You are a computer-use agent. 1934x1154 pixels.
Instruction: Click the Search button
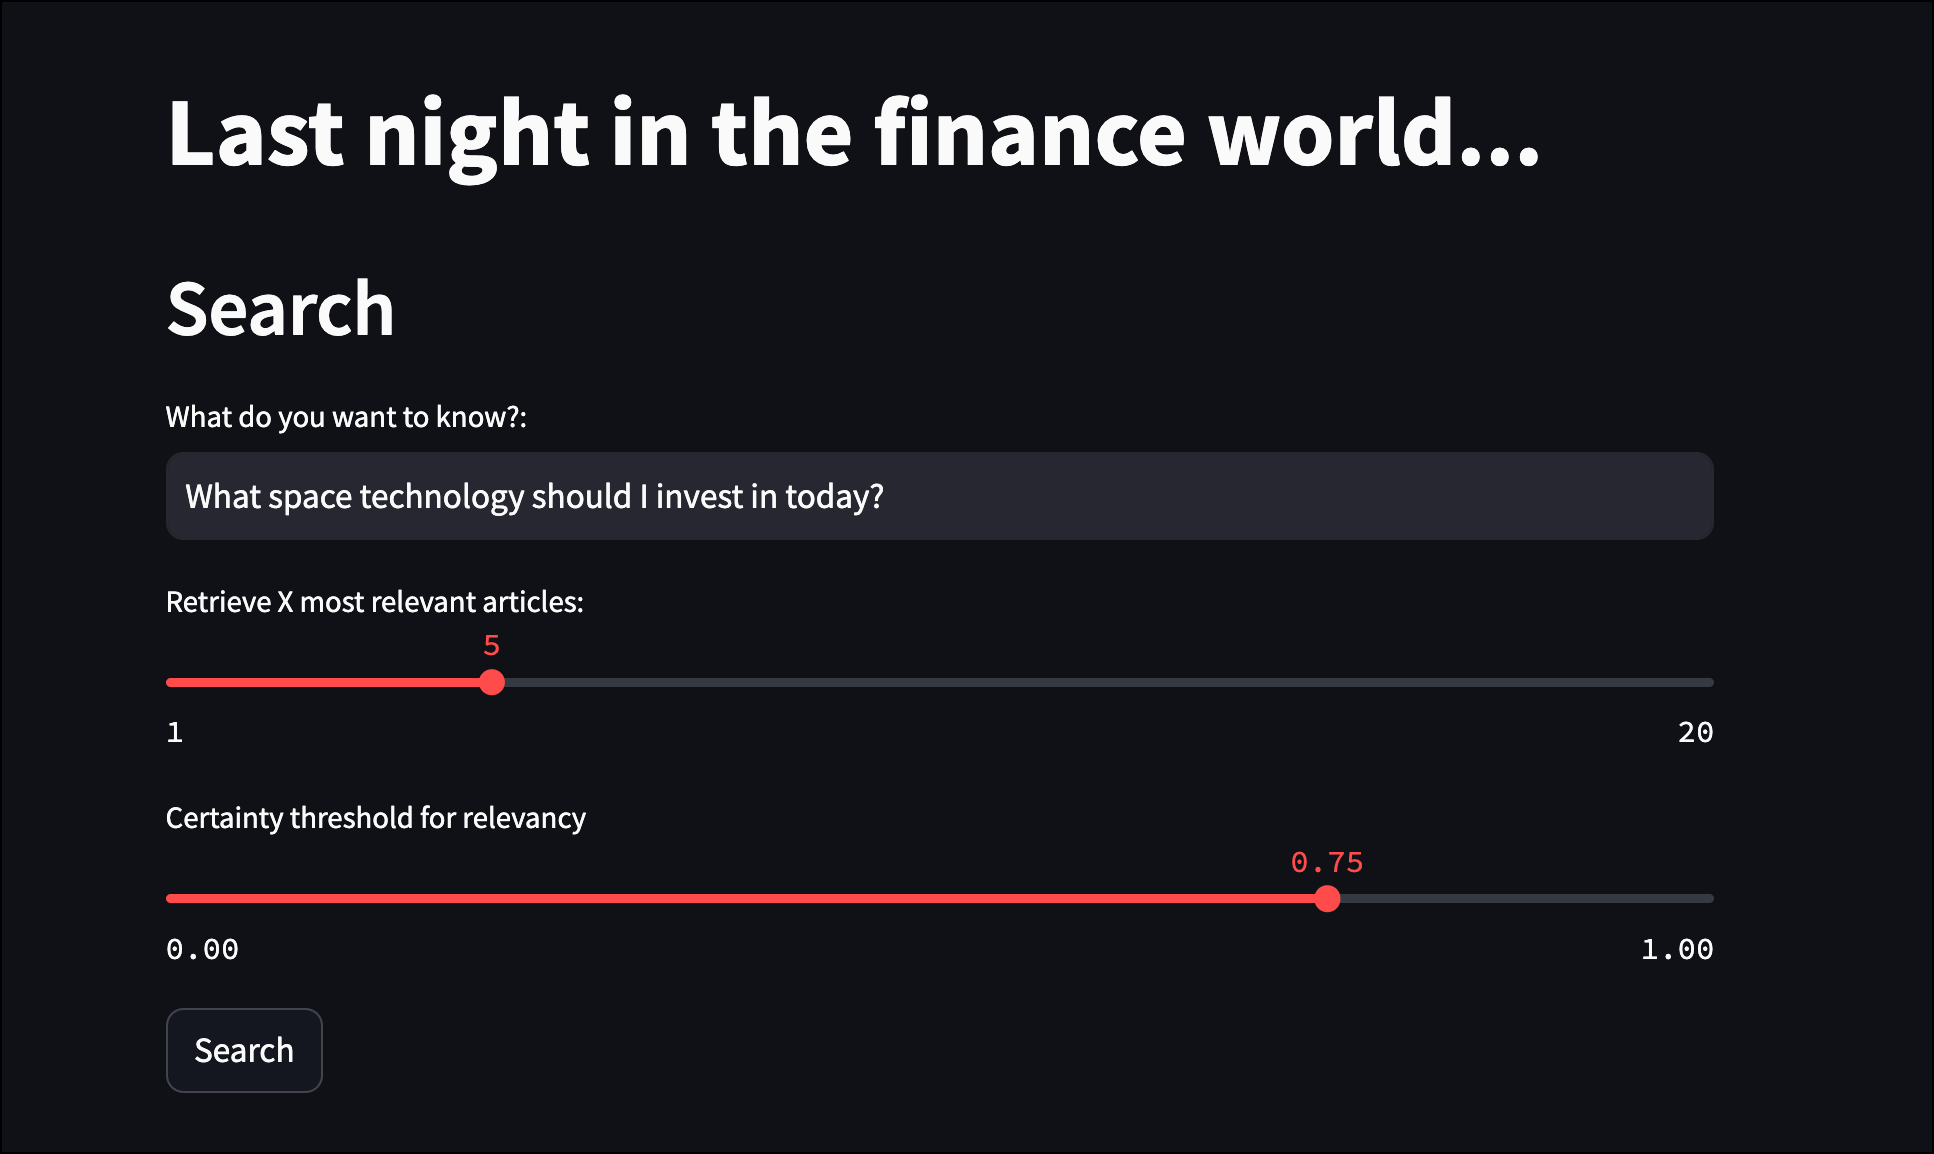(243, 1050)
